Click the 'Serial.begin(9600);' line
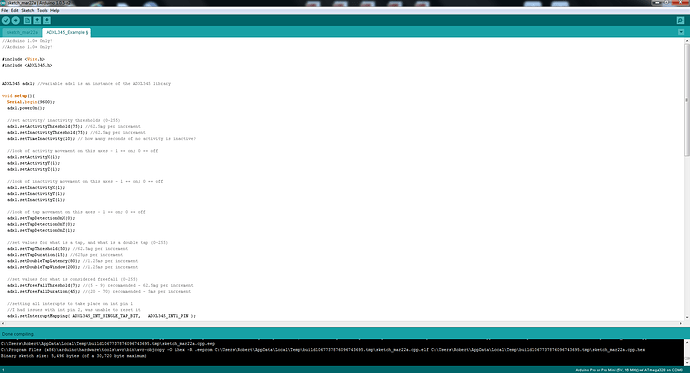 pyautogui.click(x=31, y=102)
